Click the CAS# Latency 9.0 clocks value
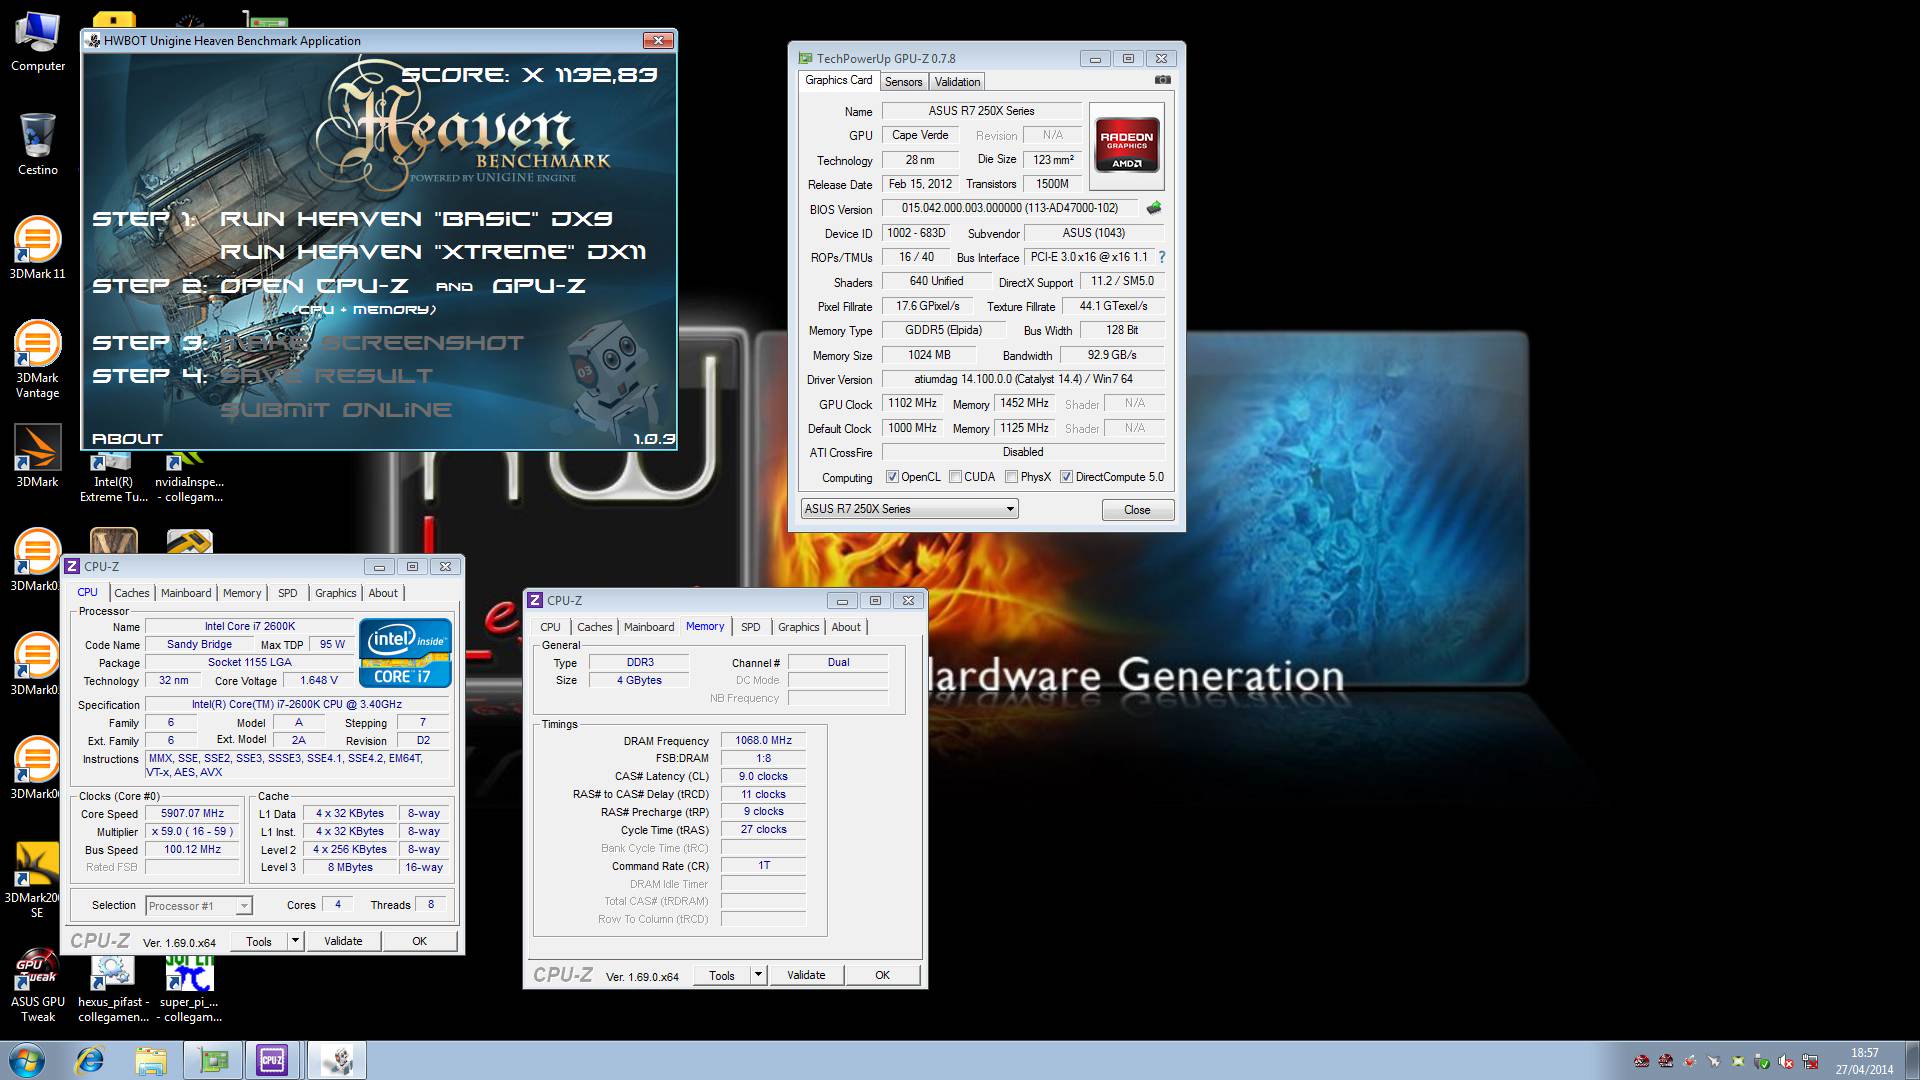 tap(763, 776)
